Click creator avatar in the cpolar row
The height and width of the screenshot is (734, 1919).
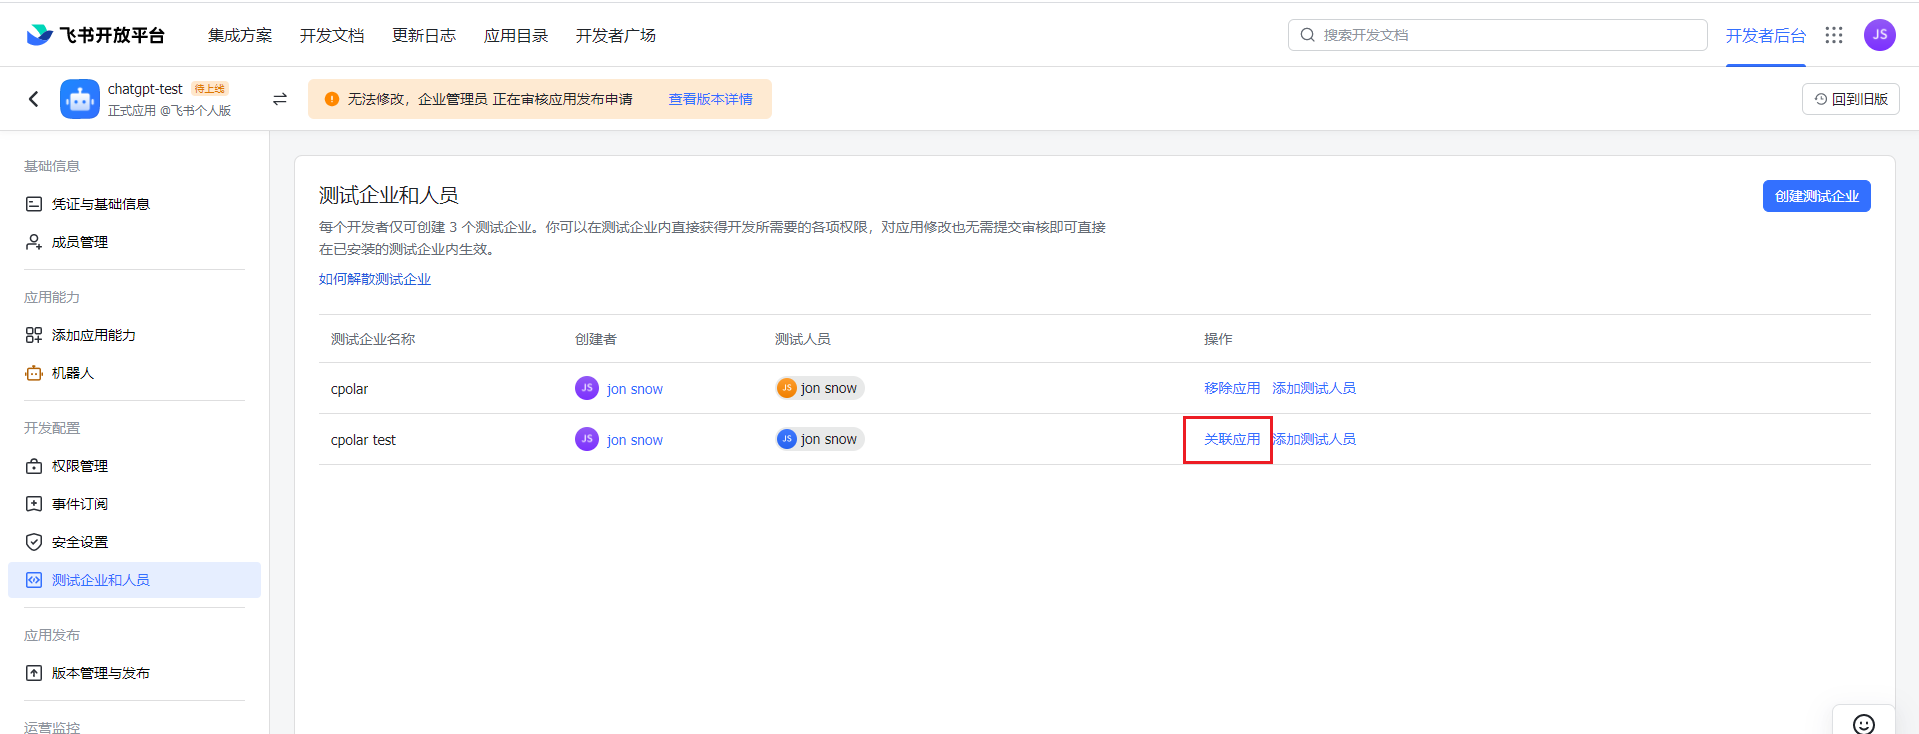[587, 388]
